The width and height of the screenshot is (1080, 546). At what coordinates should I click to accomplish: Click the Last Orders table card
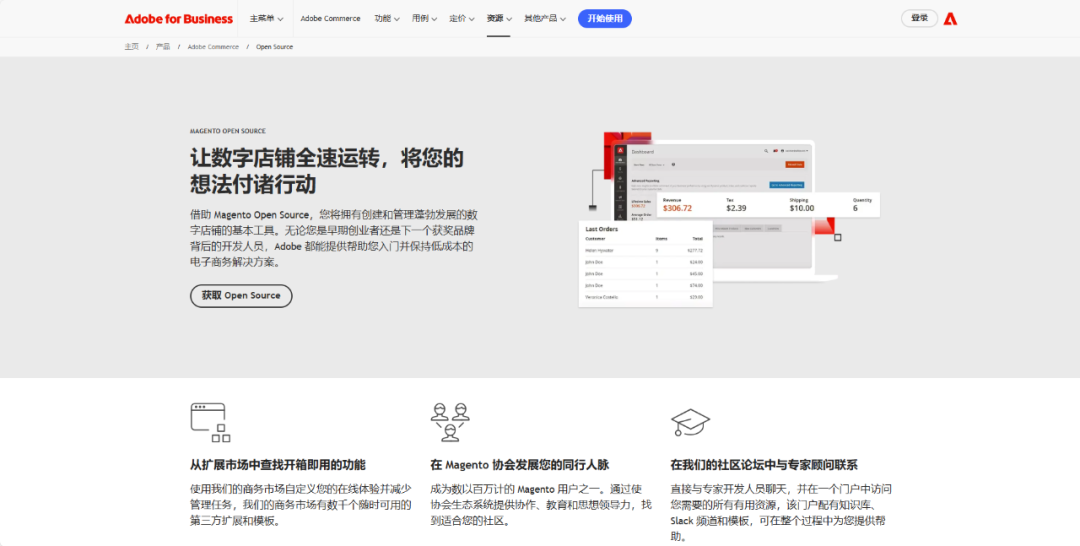[645, 264]
